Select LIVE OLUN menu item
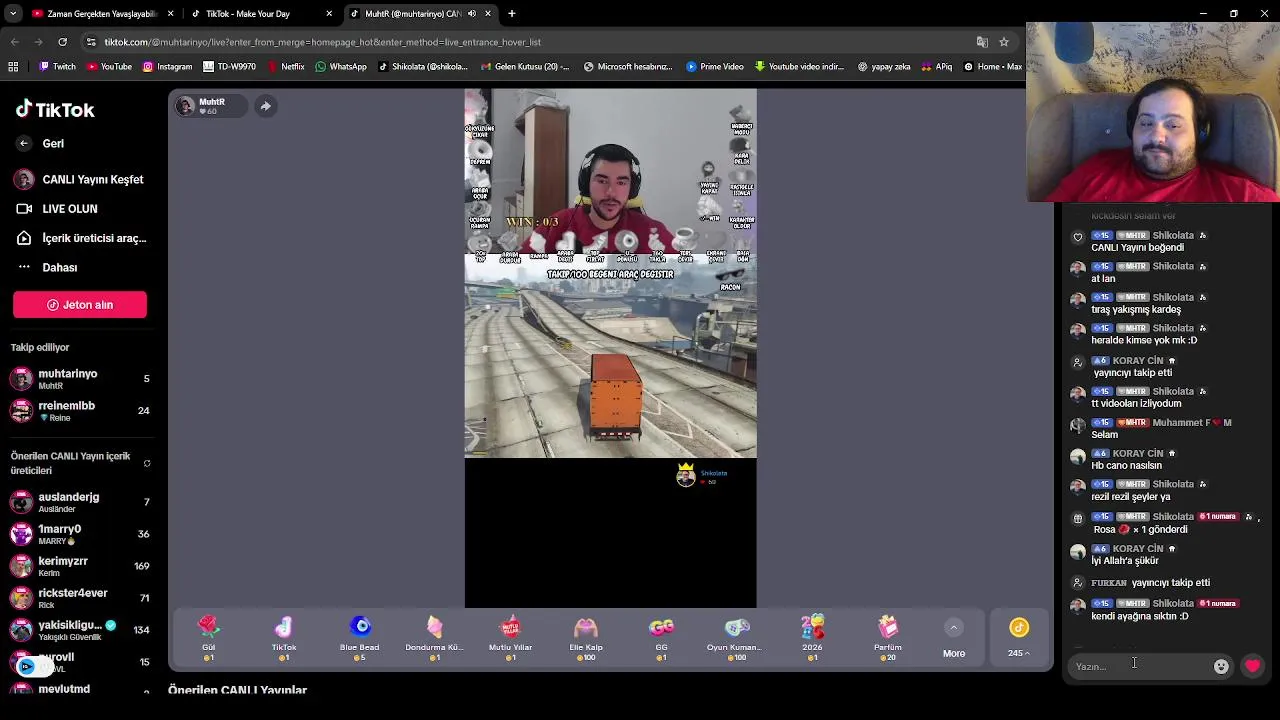Image resolution: width=1280 pixels, height=720 pixels. click(x=58, y=209)
